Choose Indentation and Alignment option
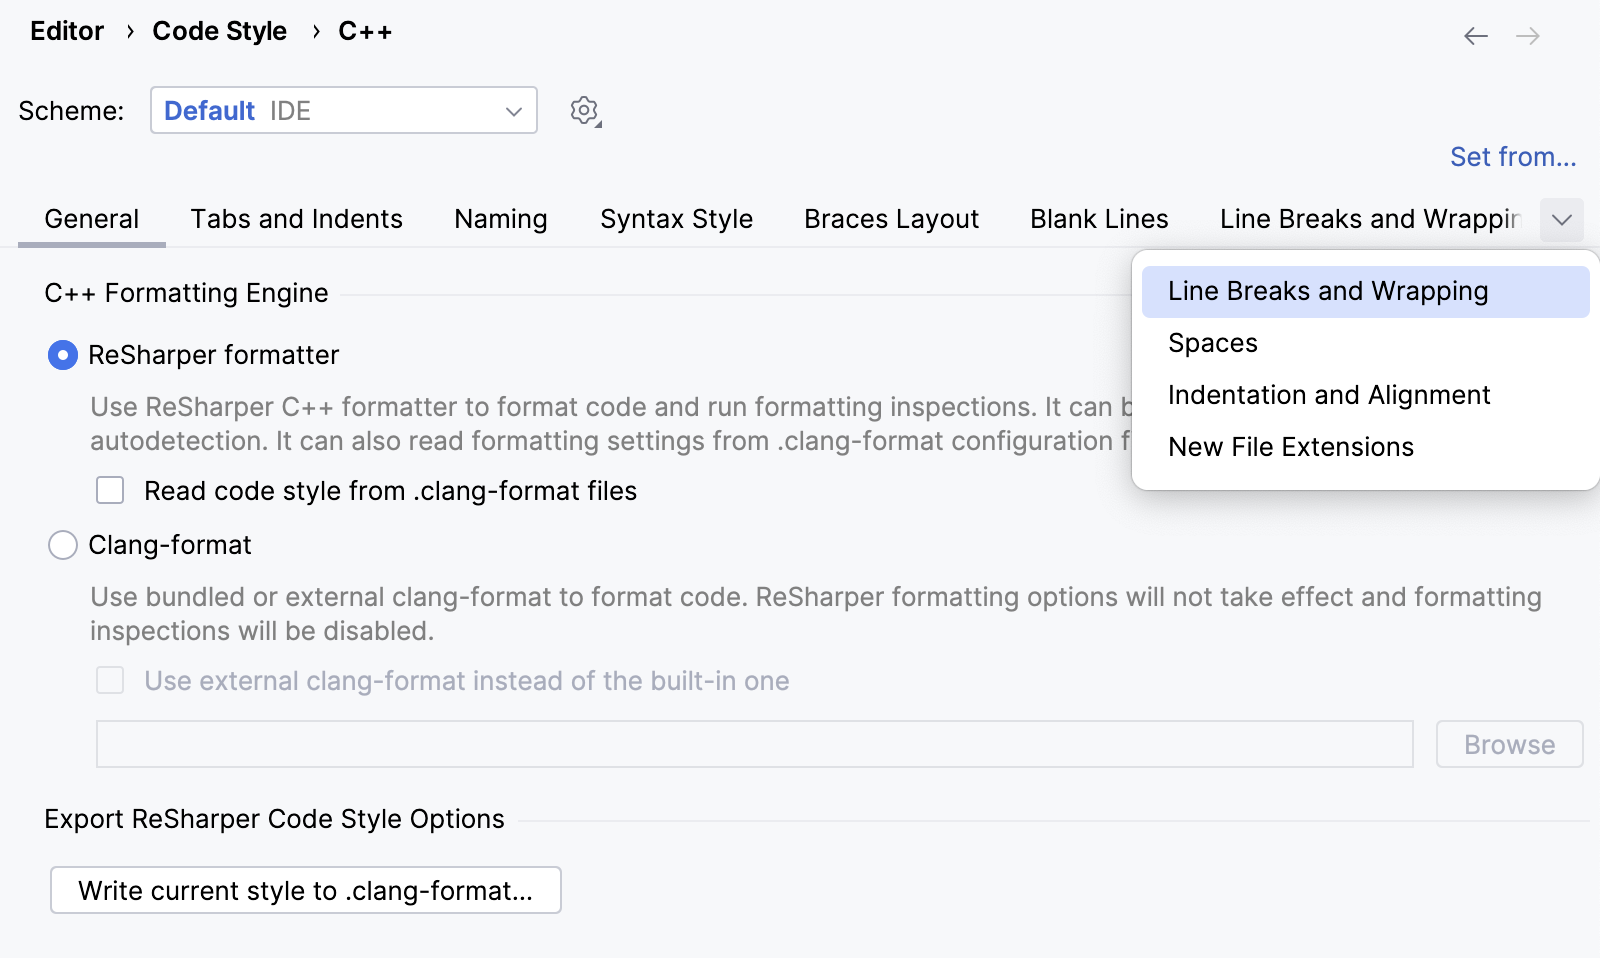 pos(1329,395)
